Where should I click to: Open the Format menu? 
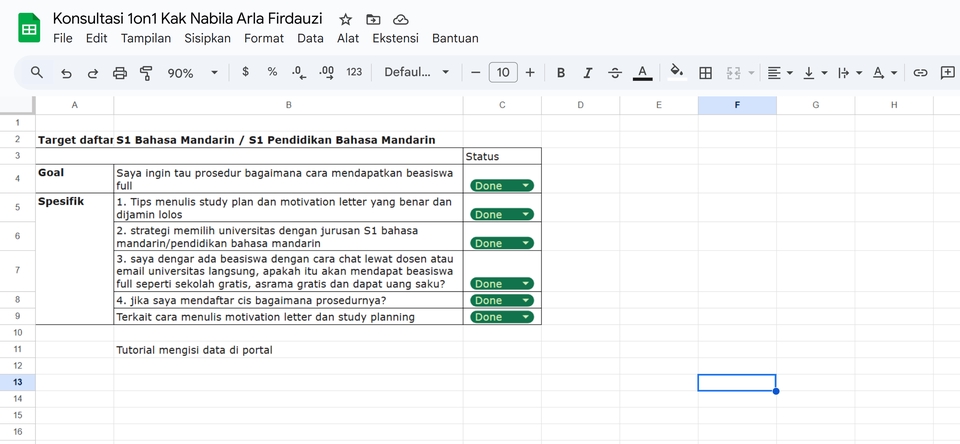pyautogui.click(x=264, y=38)
